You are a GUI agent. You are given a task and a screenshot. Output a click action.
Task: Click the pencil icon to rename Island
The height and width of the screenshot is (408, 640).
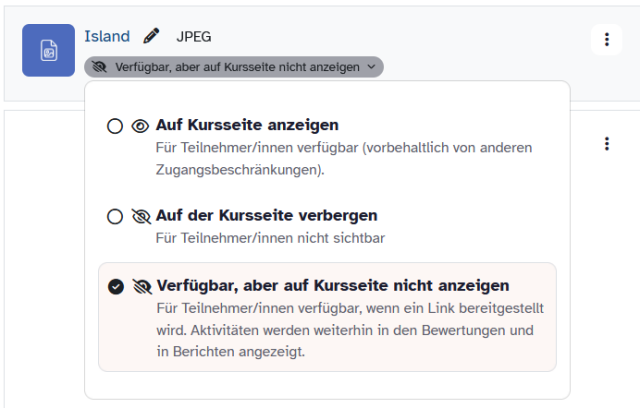[x=151, y=37]
